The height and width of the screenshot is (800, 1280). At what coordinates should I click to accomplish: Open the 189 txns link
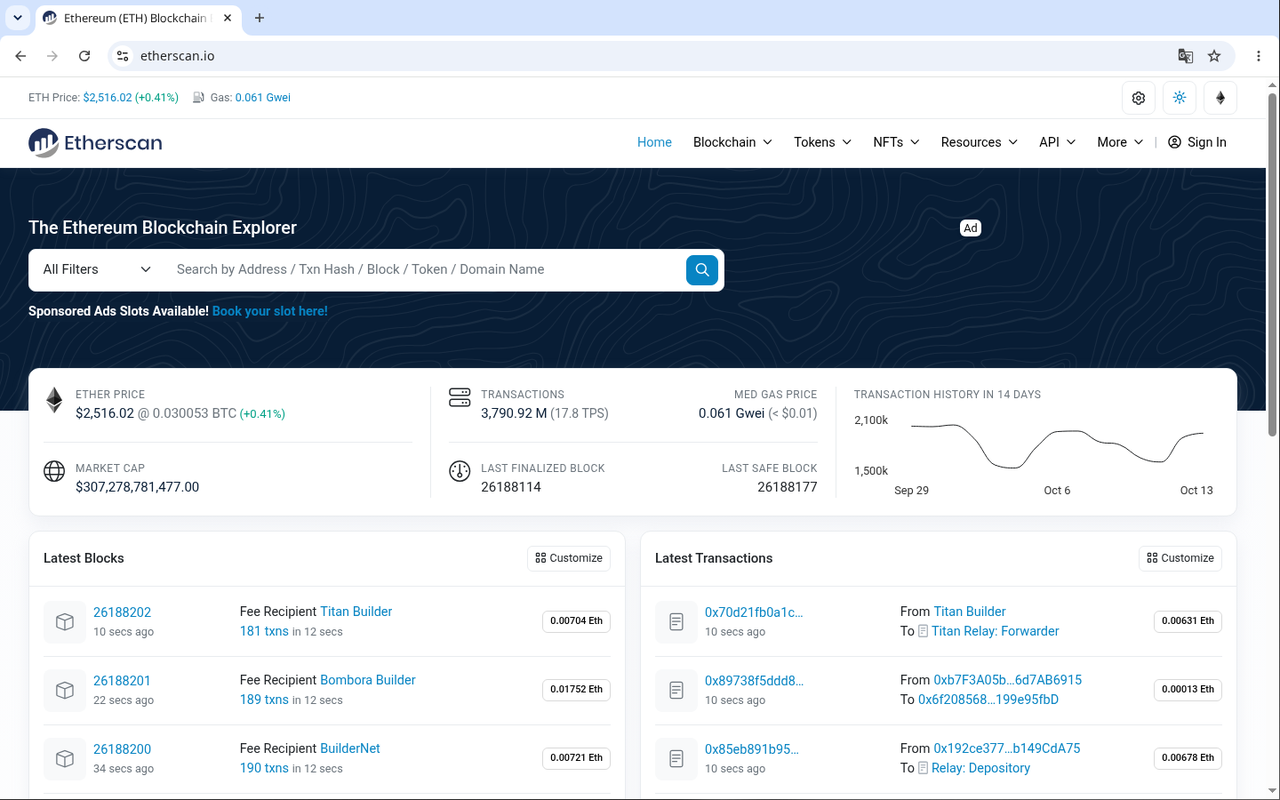pos(264,700)
